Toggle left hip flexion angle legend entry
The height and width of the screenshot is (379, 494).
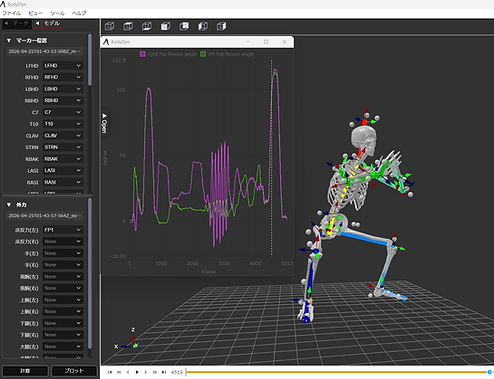point(227,54)
